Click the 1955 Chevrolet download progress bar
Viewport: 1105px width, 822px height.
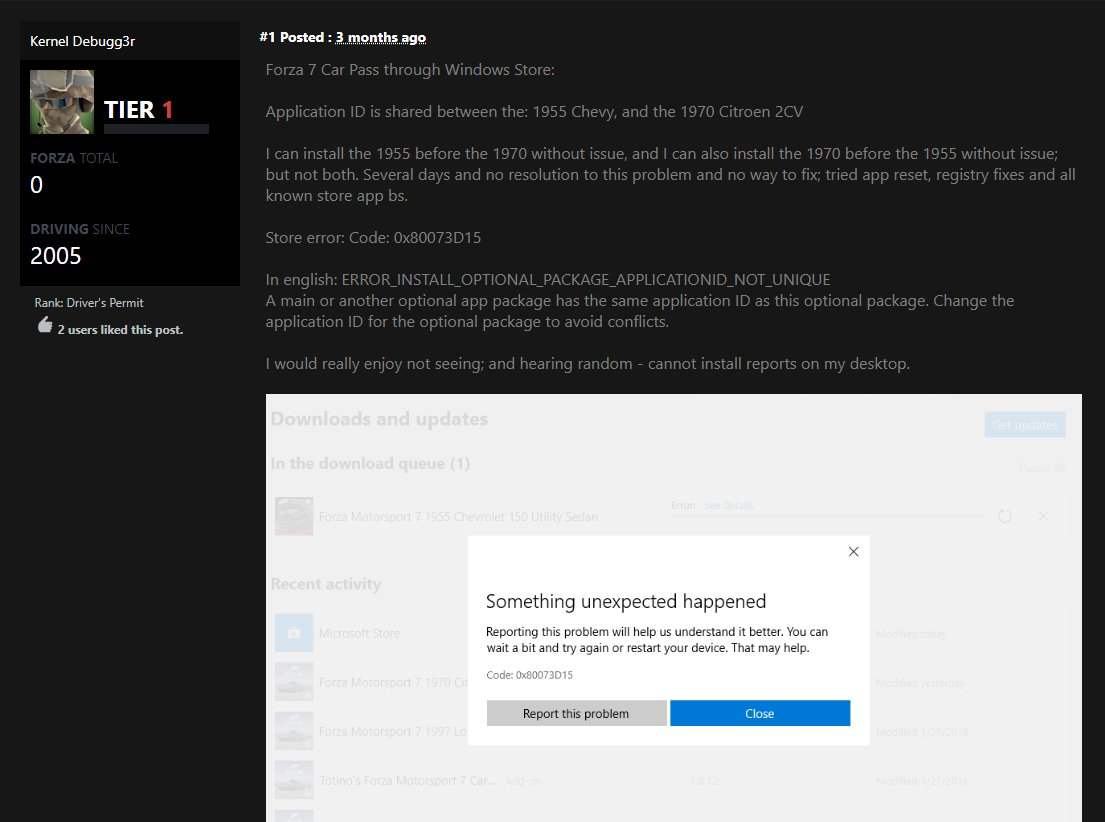(828, 517)
